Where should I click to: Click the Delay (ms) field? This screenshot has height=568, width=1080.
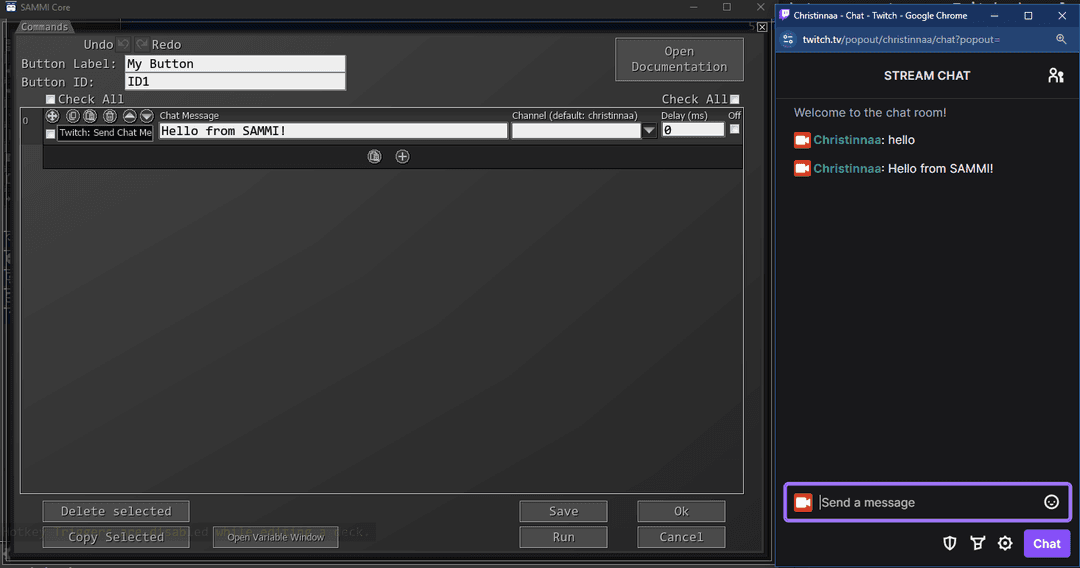click(693, 129)
